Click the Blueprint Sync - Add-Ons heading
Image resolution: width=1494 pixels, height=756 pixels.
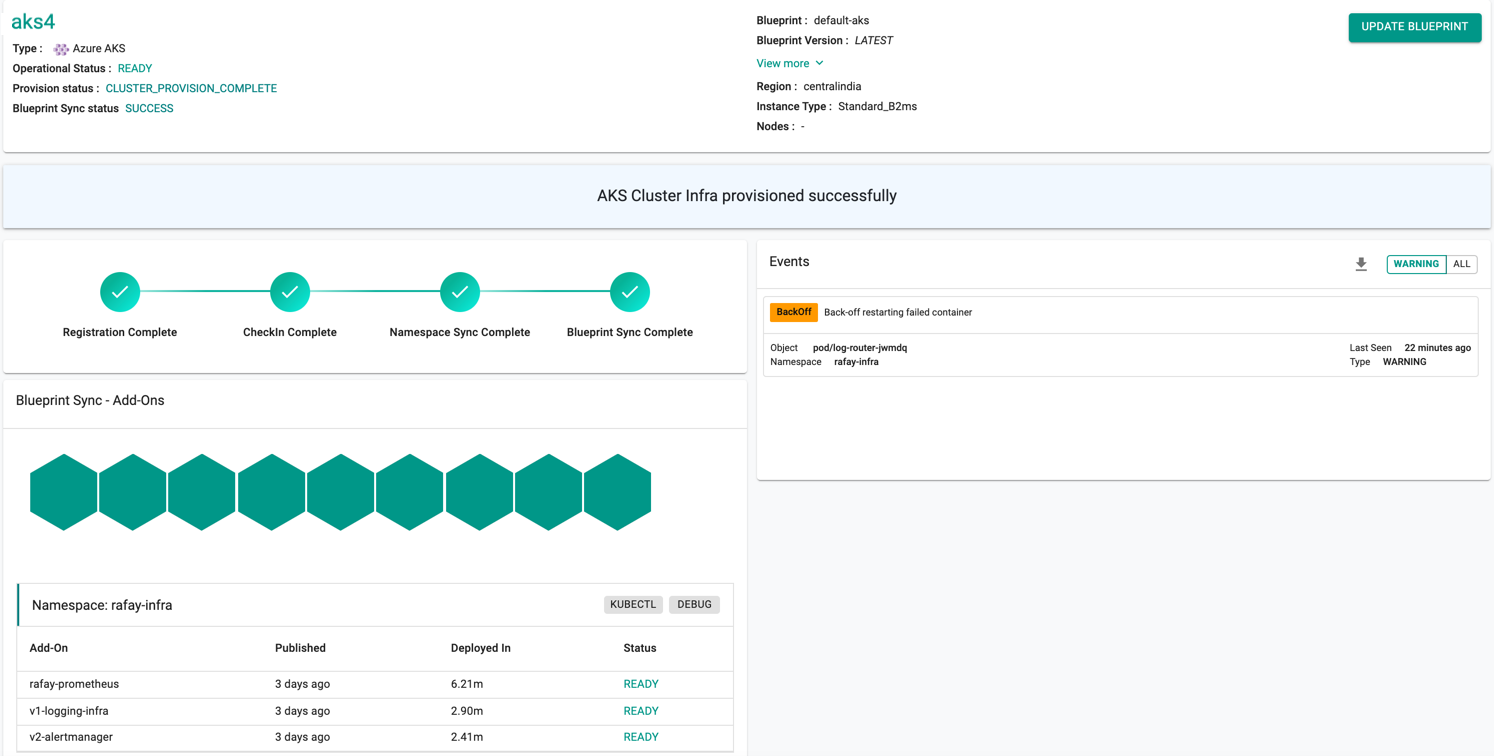[x=90, y=401]
